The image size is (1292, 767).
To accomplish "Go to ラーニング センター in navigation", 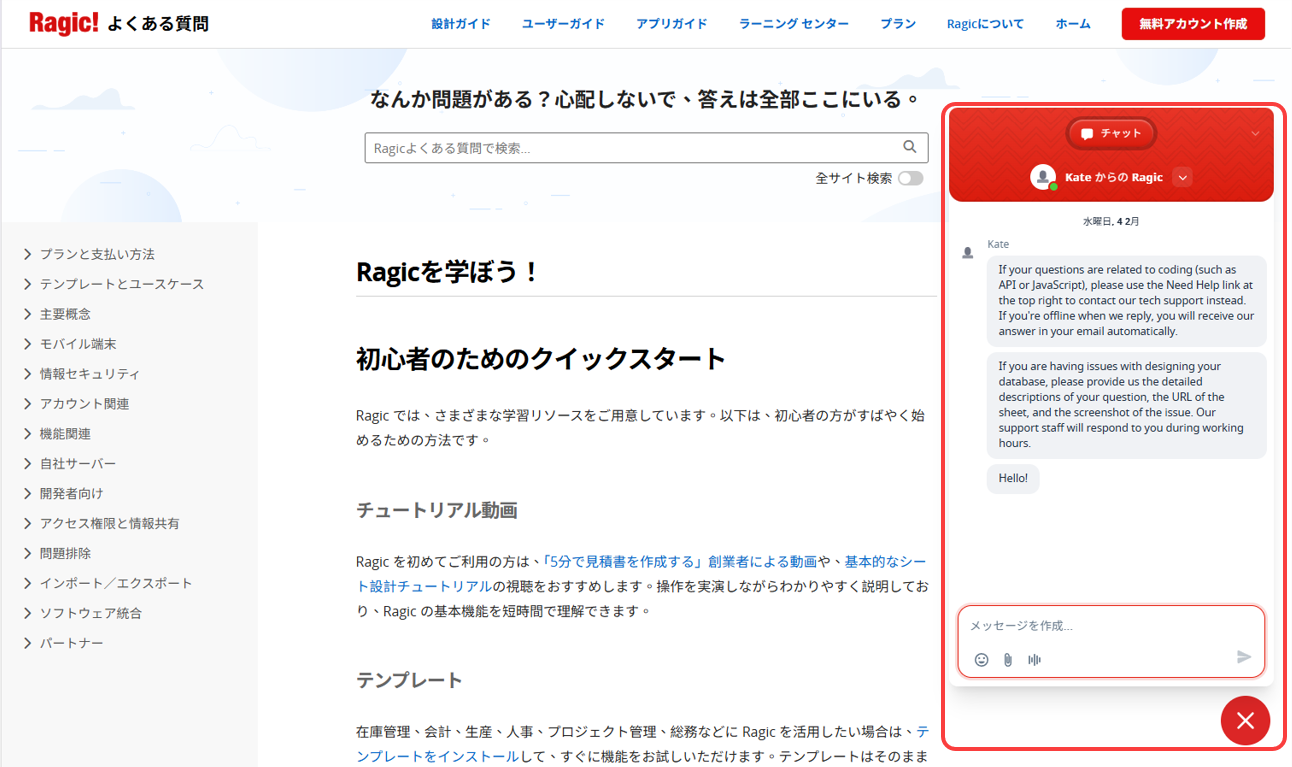I will pos(793,24).
